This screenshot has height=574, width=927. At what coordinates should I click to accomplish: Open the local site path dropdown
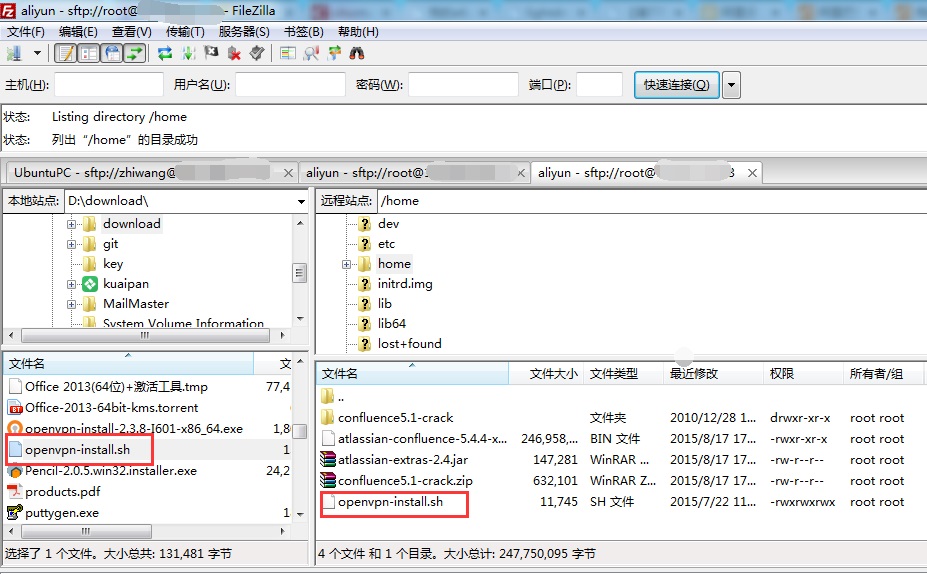301,201
